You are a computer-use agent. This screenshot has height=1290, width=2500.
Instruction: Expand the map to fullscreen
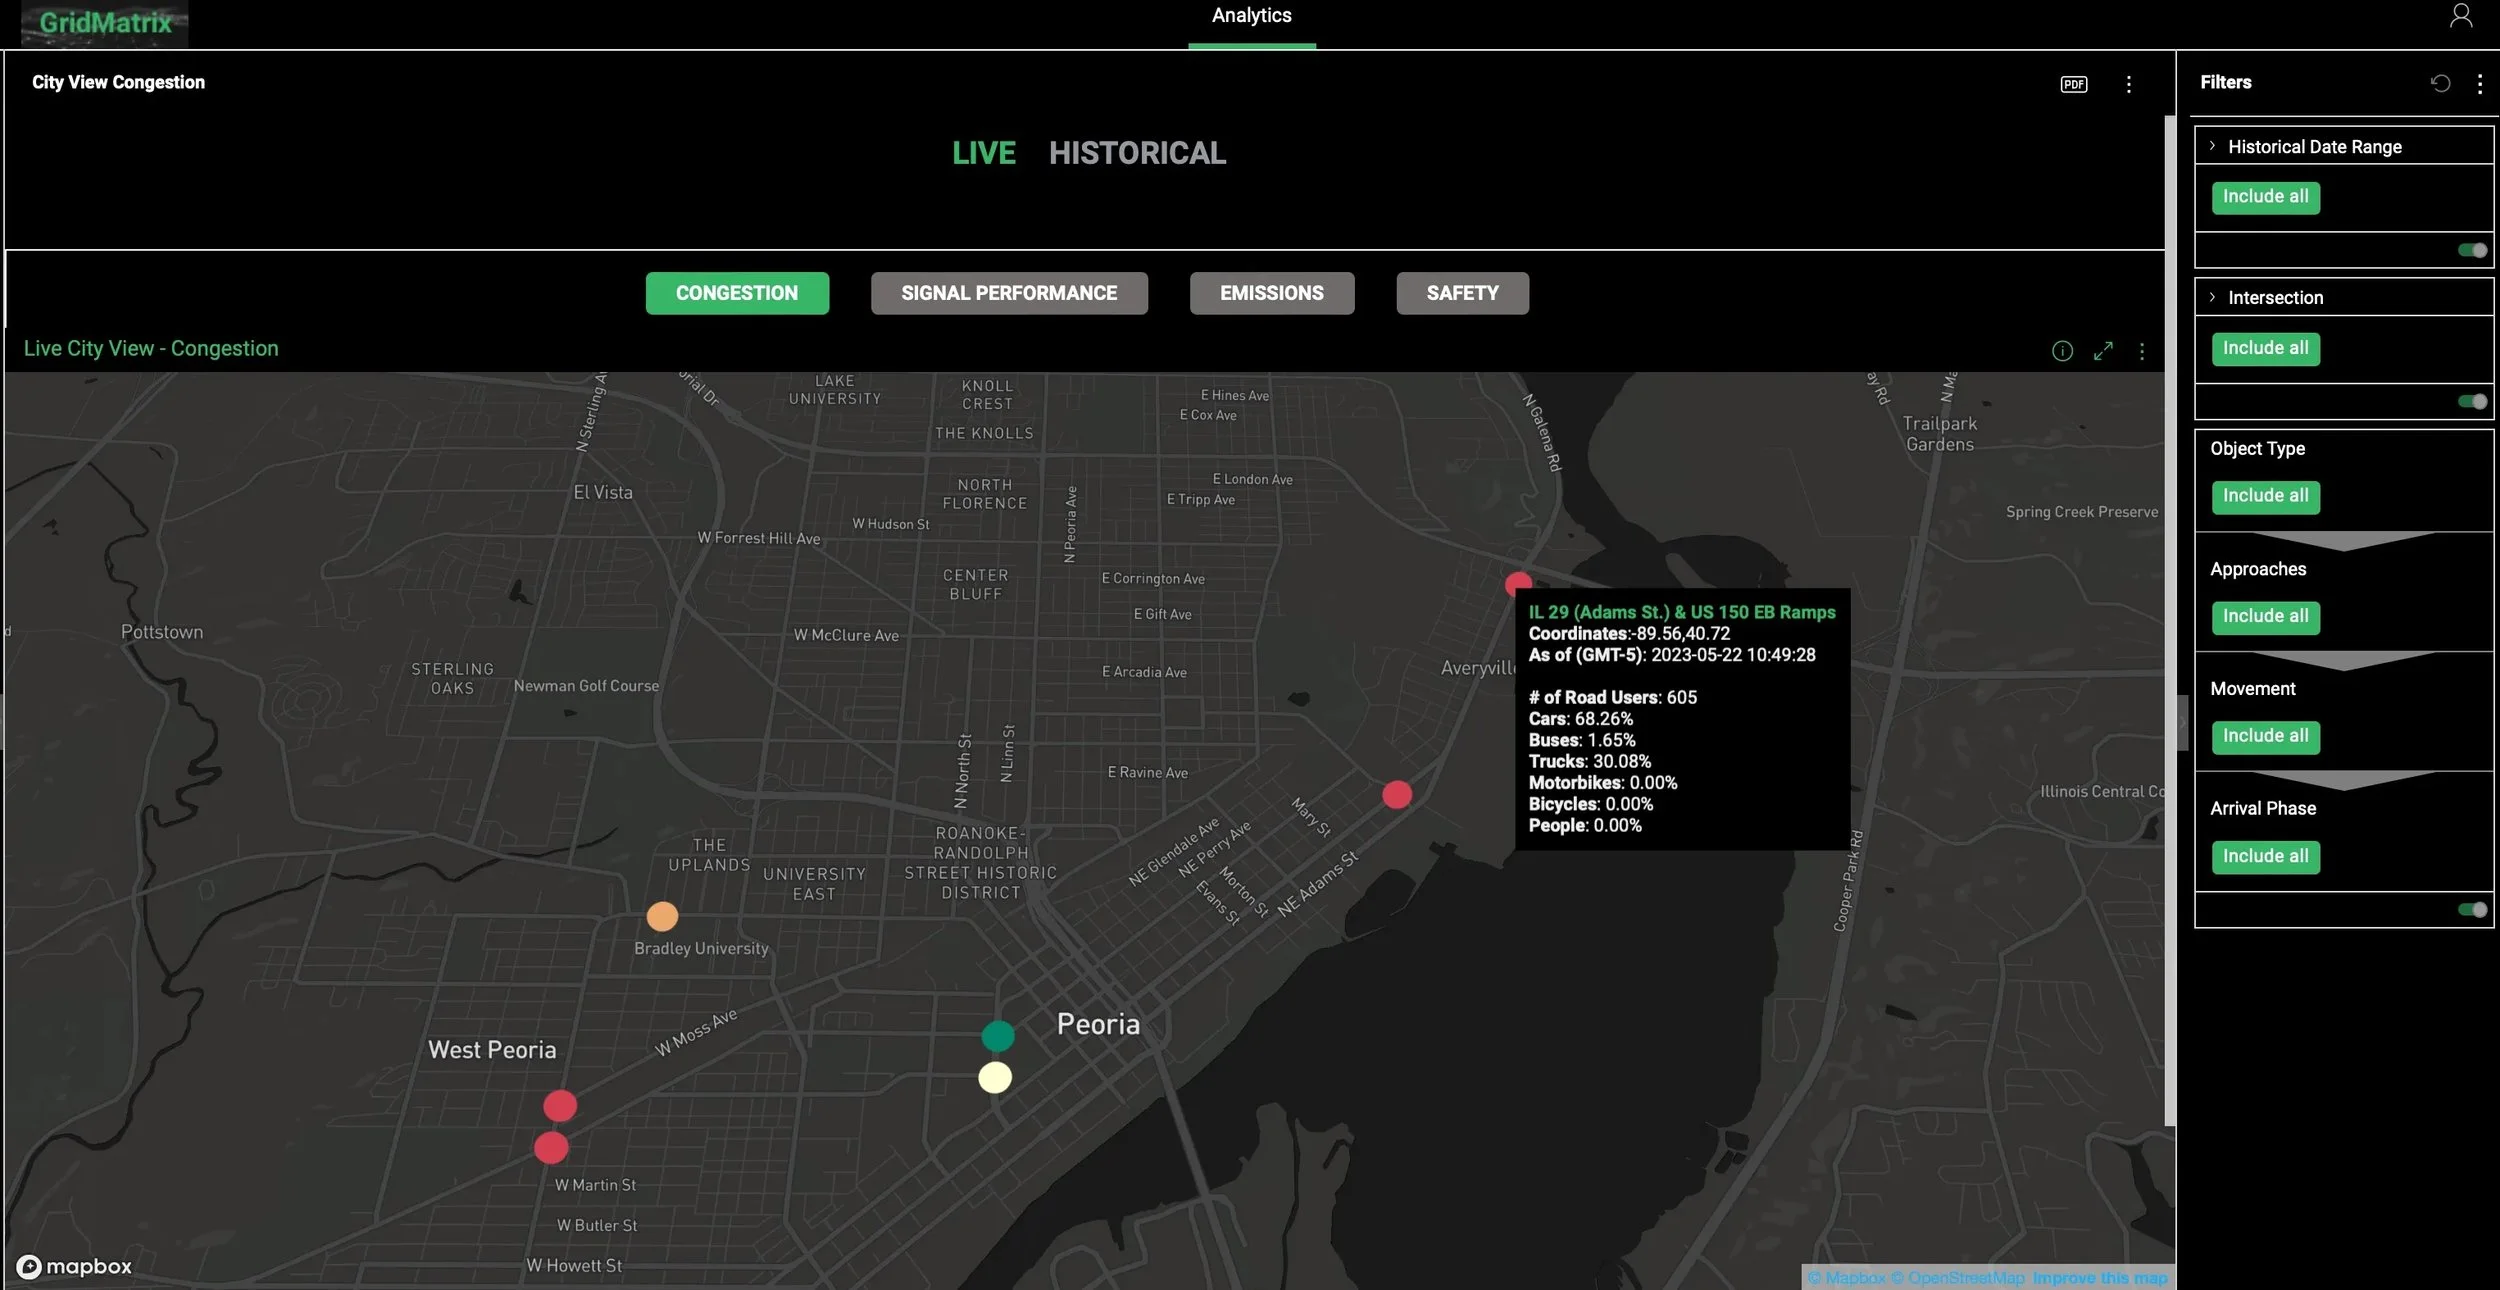(x=2103, y=351)
